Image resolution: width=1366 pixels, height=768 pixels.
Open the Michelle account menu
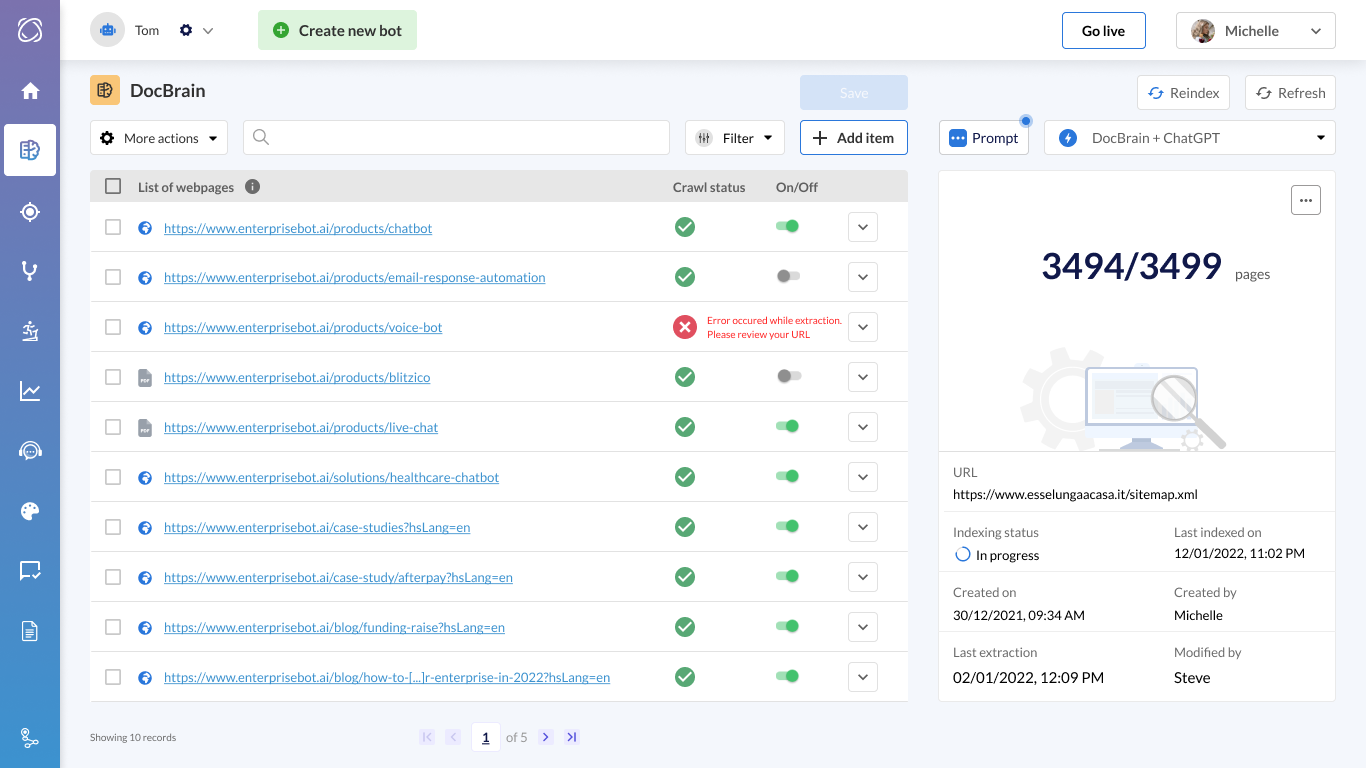1255,30
